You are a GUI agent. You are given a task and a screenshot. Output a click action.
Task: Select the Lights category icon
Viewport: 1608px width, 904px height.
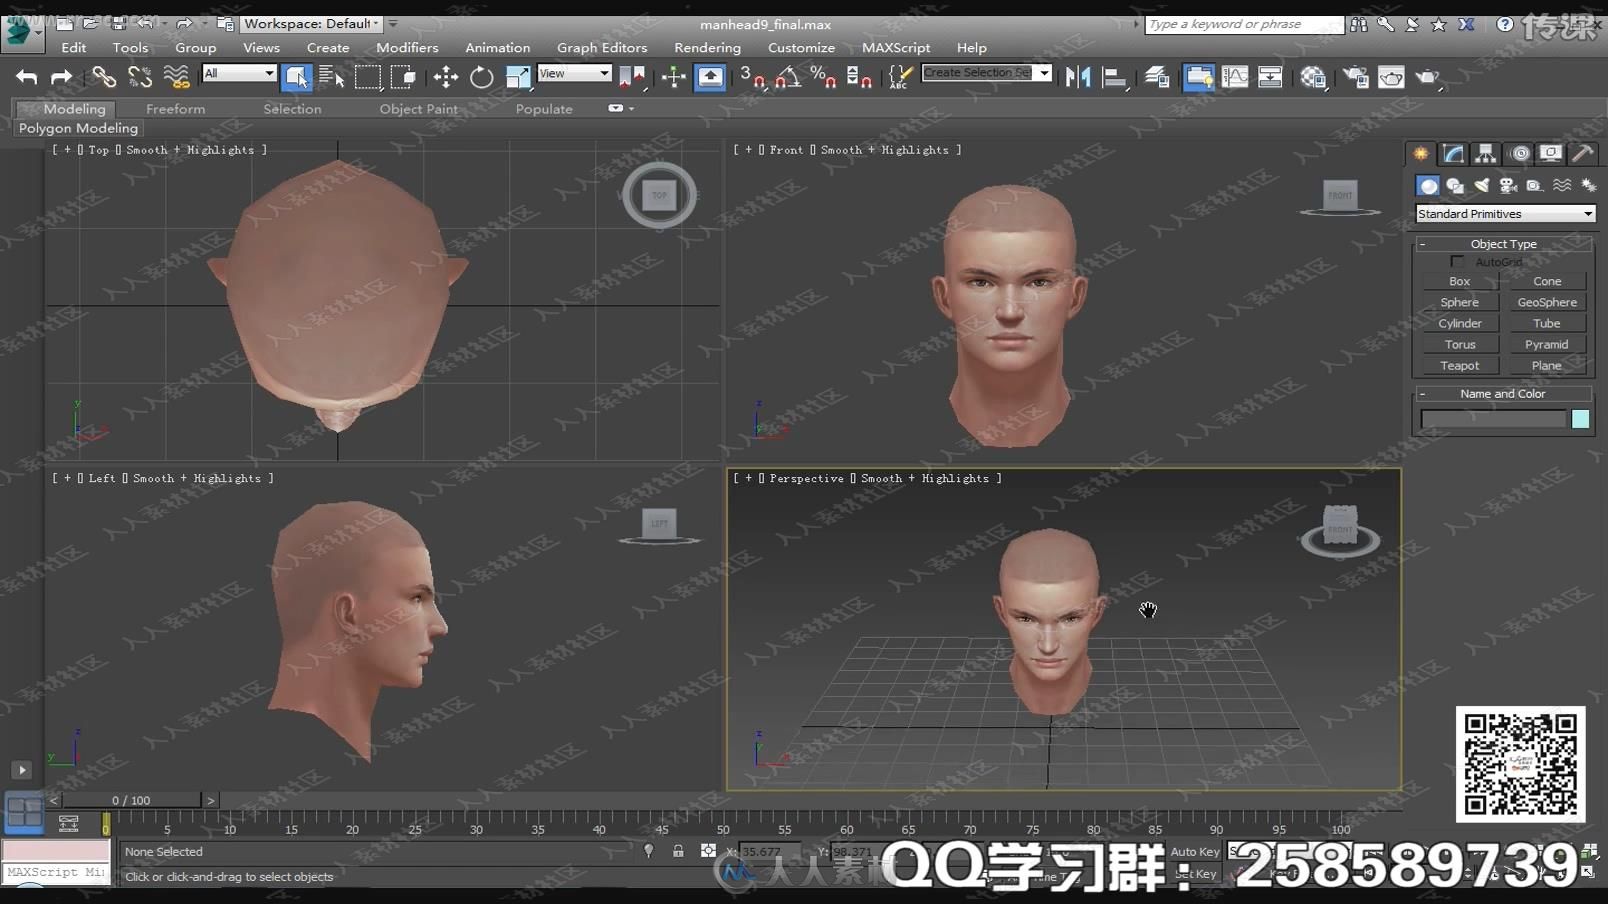1481,185
